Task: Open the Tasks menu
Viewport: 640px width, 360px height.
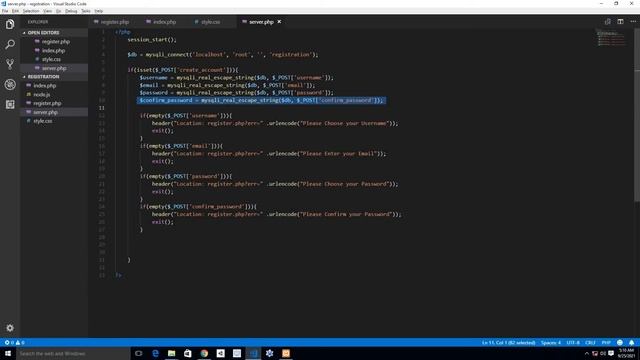Action: [x=86, y=11]
